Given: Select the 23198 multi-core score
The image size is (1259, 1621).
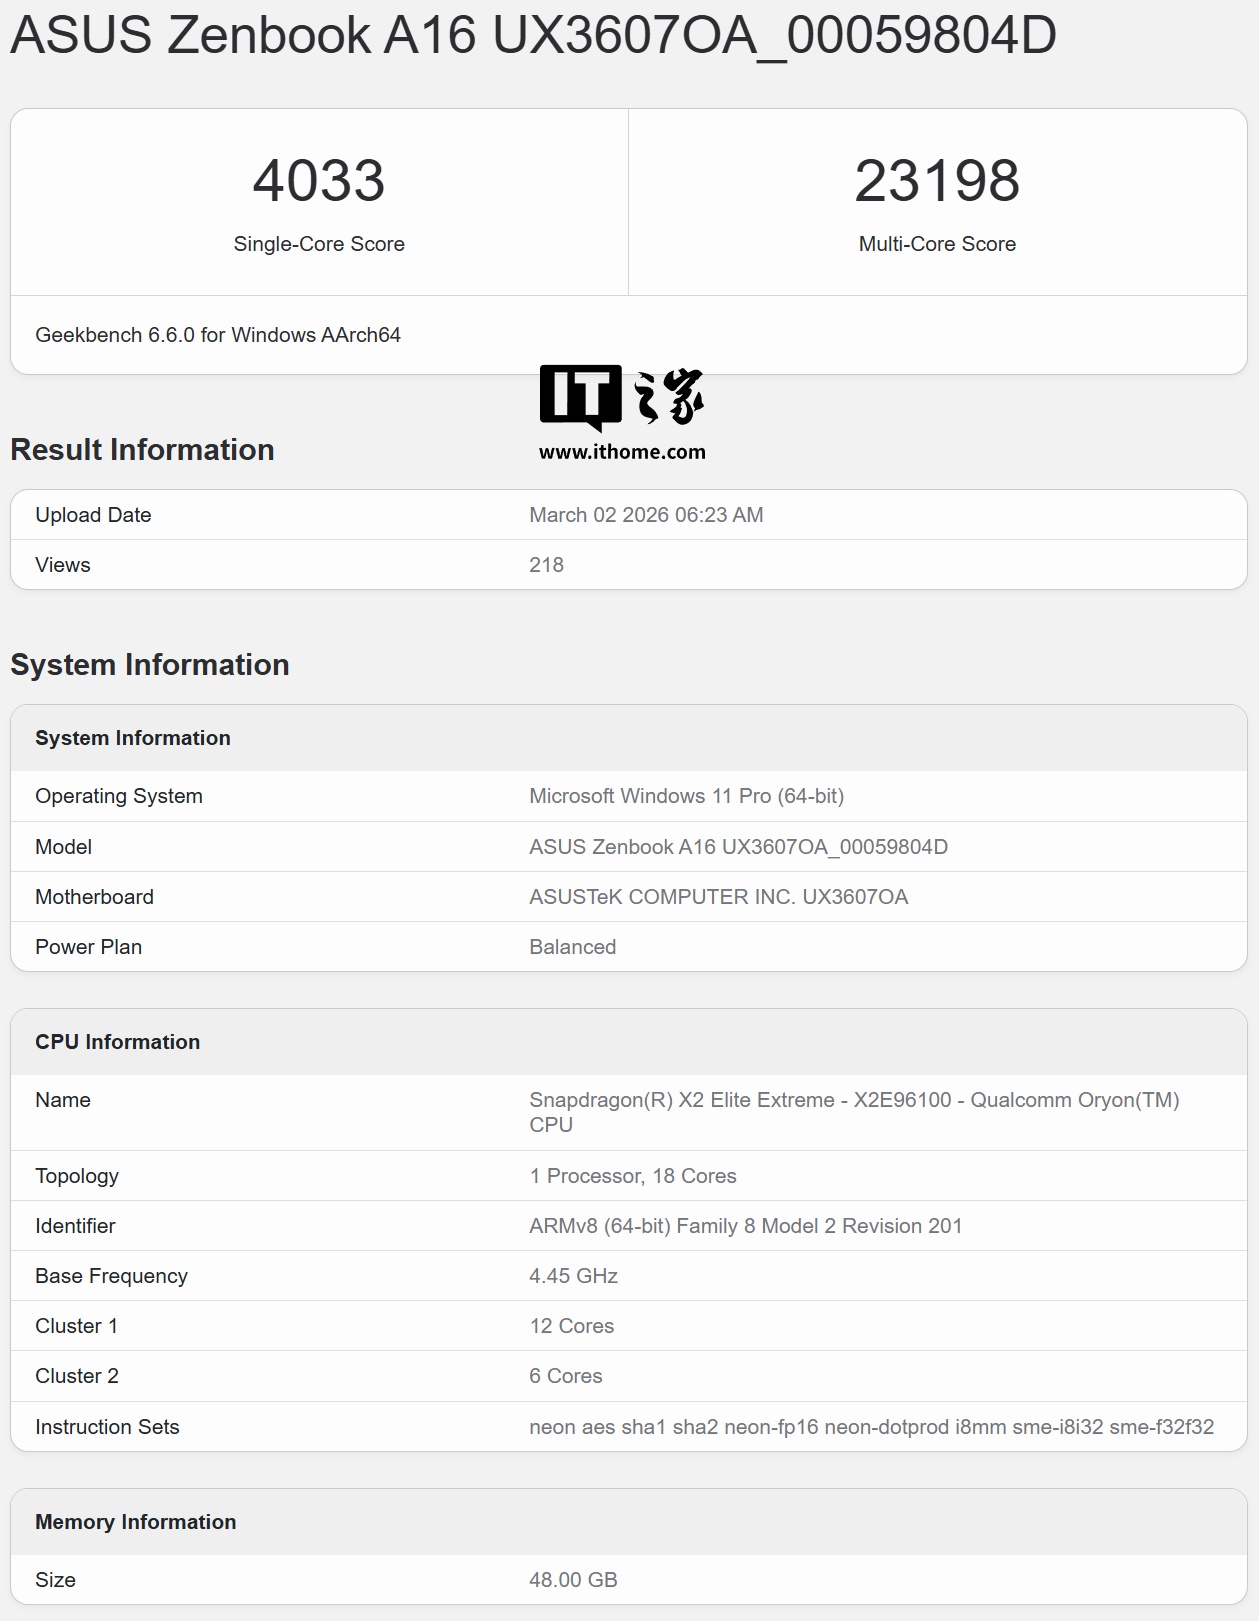Looking at the screenshot, I should click(937, 181).
